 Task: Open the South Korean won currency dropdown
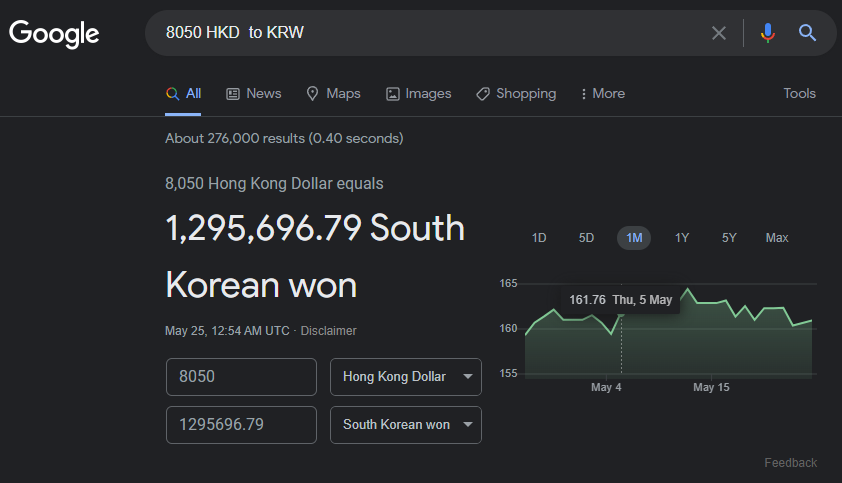(x=406, y=424)
